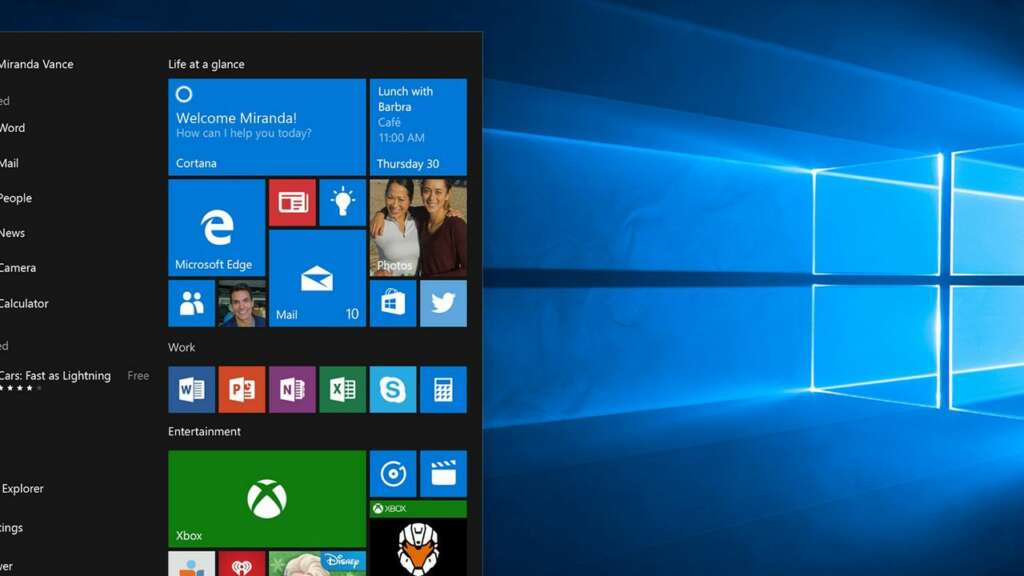Open the Store shopping bag tile
The width and height of the screenshot is (1024, 576).
coord(392,303)
